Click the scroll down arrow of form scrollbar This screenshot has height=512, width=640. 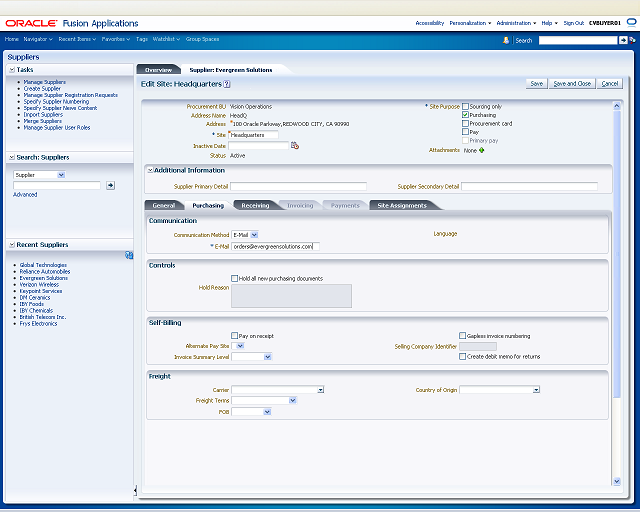click(617, 481)
